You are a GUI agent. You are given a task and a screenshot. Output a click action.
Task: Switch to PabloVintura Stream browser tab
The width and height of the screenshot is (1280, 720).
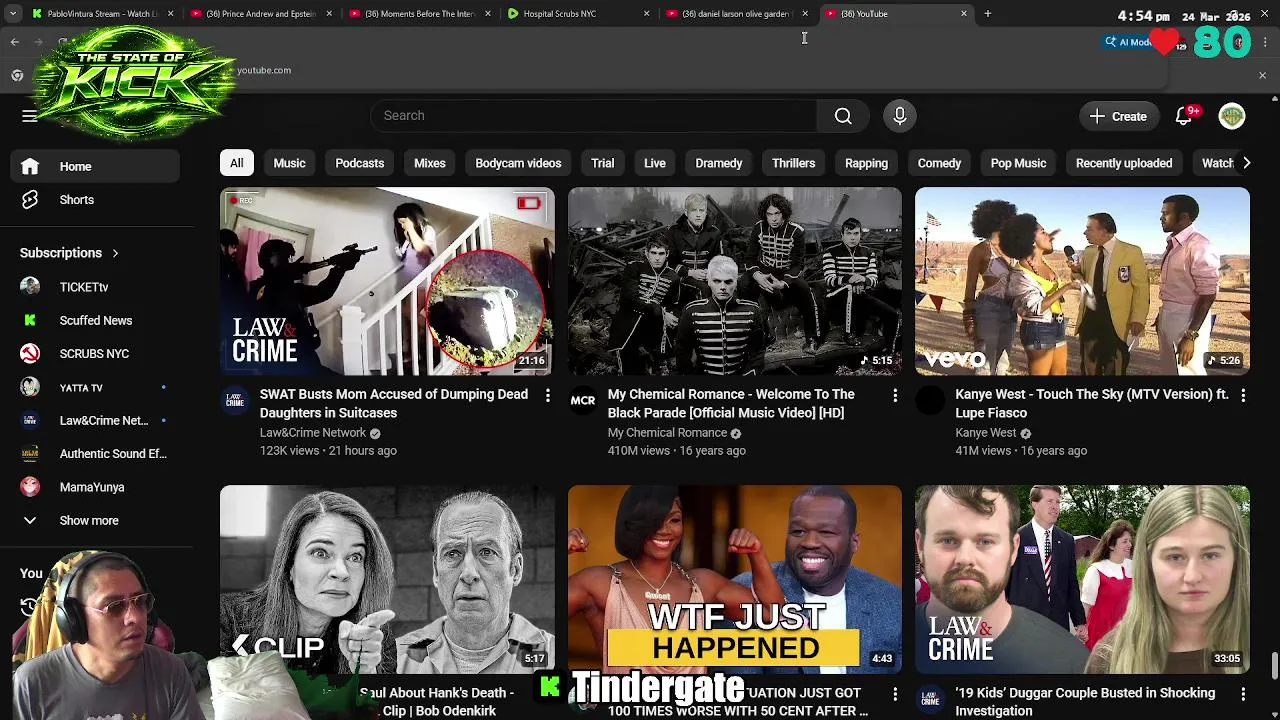pos(101,14)
